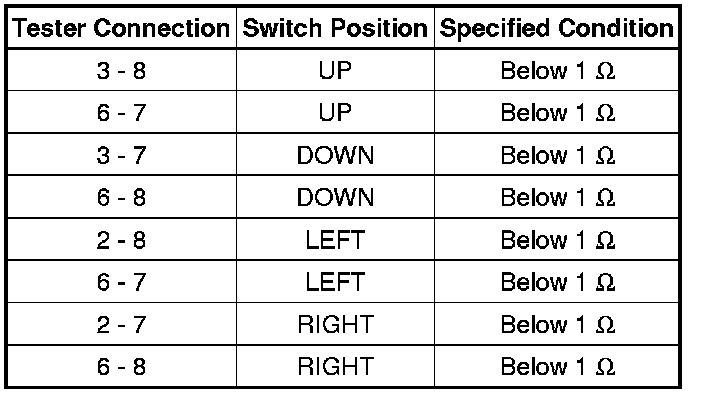Click the DOWN cell in the 6 - 8 row
The height and width of the screenshot is (394, 704).
click(x=335, y=197)
